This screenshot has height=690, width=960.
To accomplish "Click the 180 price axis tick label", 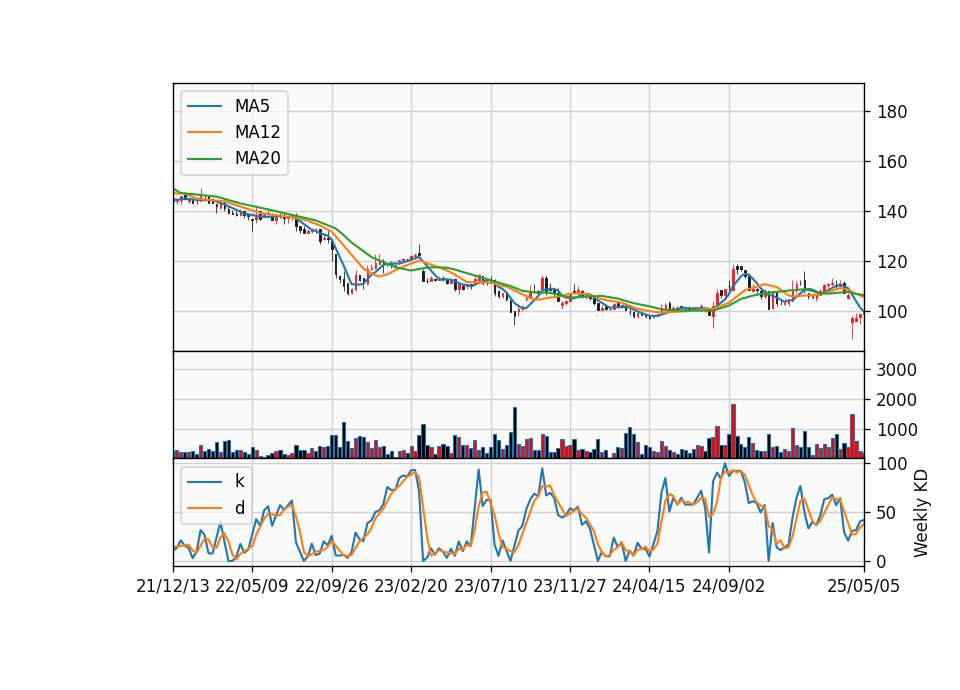I will tap(892, 112).
